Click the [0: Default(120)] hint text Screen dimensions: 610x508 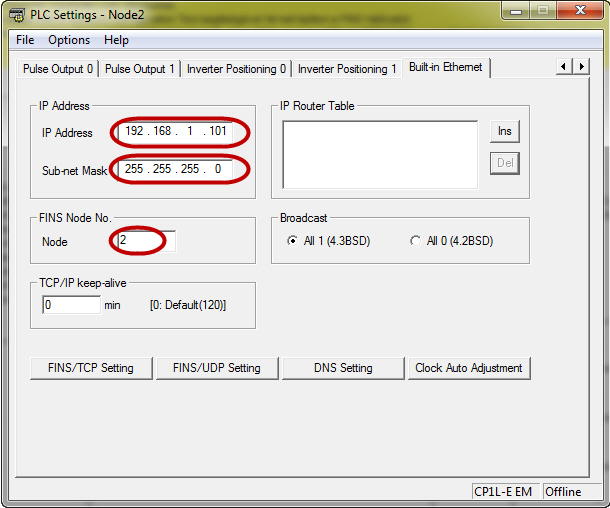(x=188, y=305)
